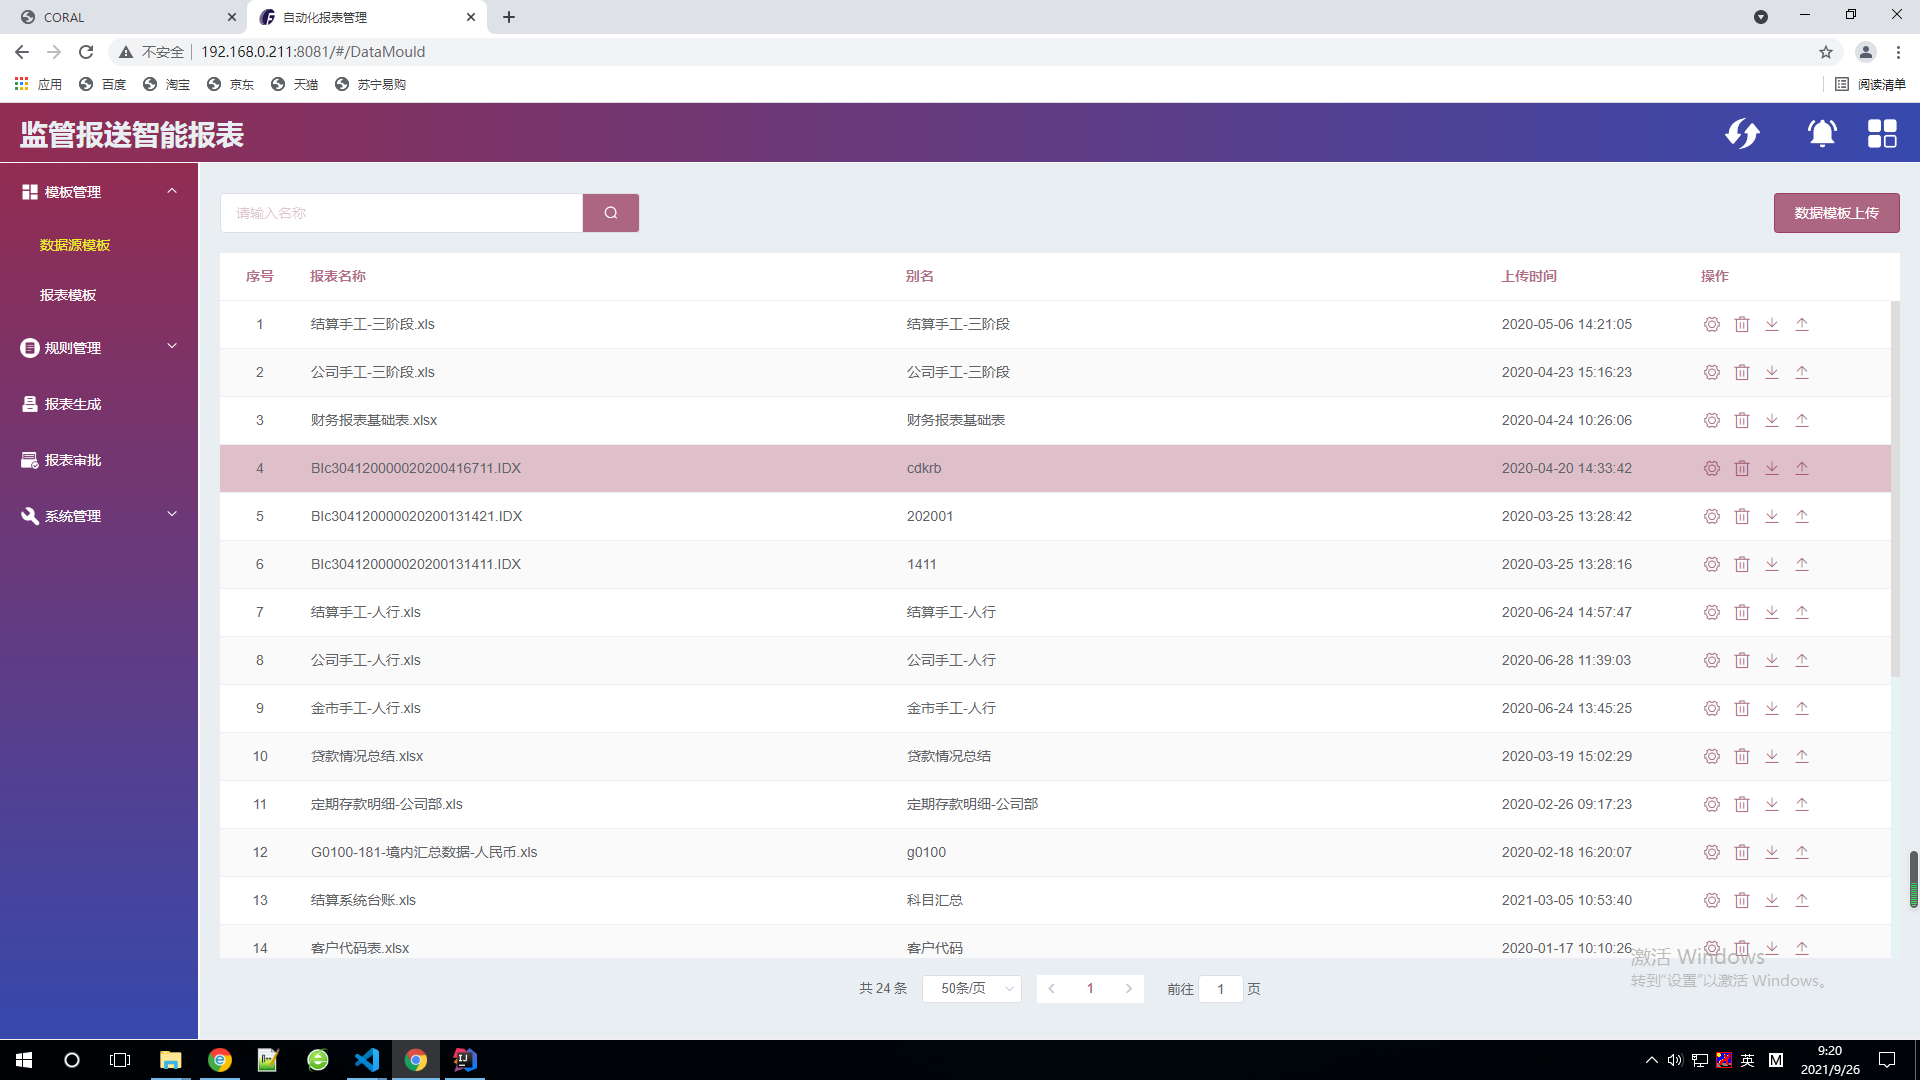Click the search magnifier button
Viewport: 1920px width, 1080px height.
coord(610,213)
